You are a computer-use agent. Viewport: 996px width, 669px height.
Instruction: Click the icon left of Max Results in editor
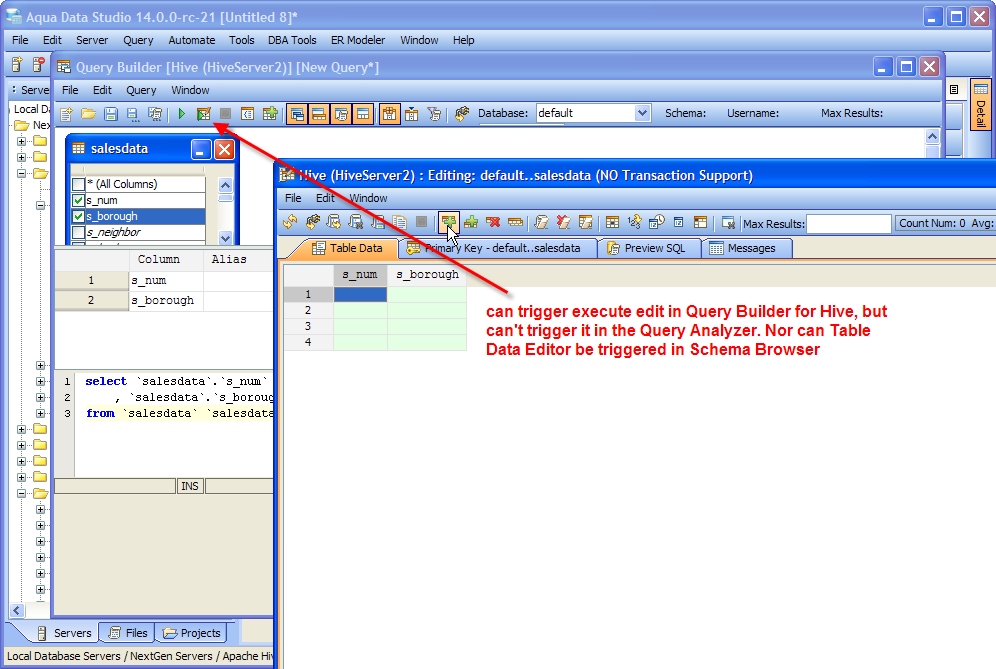click(728, 222)
